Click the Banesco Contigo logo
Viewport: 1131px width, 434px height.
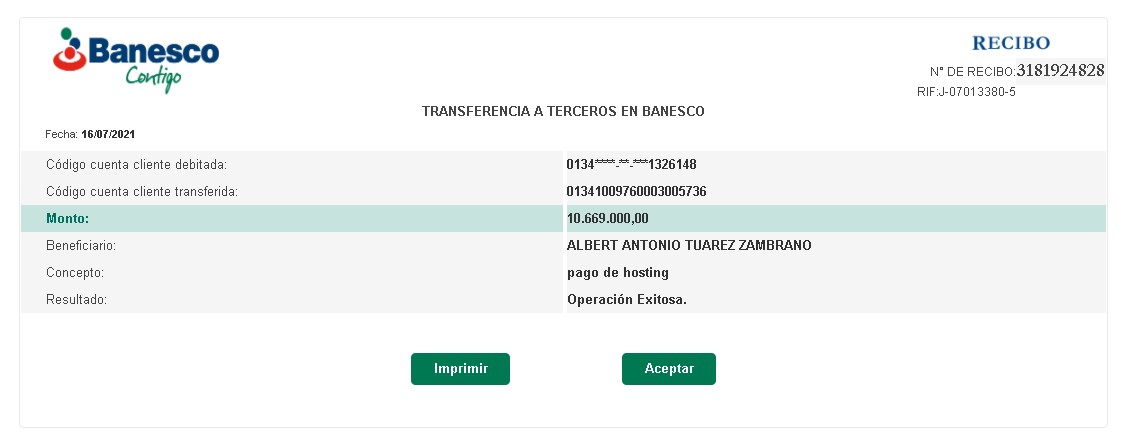pos(136,59)
